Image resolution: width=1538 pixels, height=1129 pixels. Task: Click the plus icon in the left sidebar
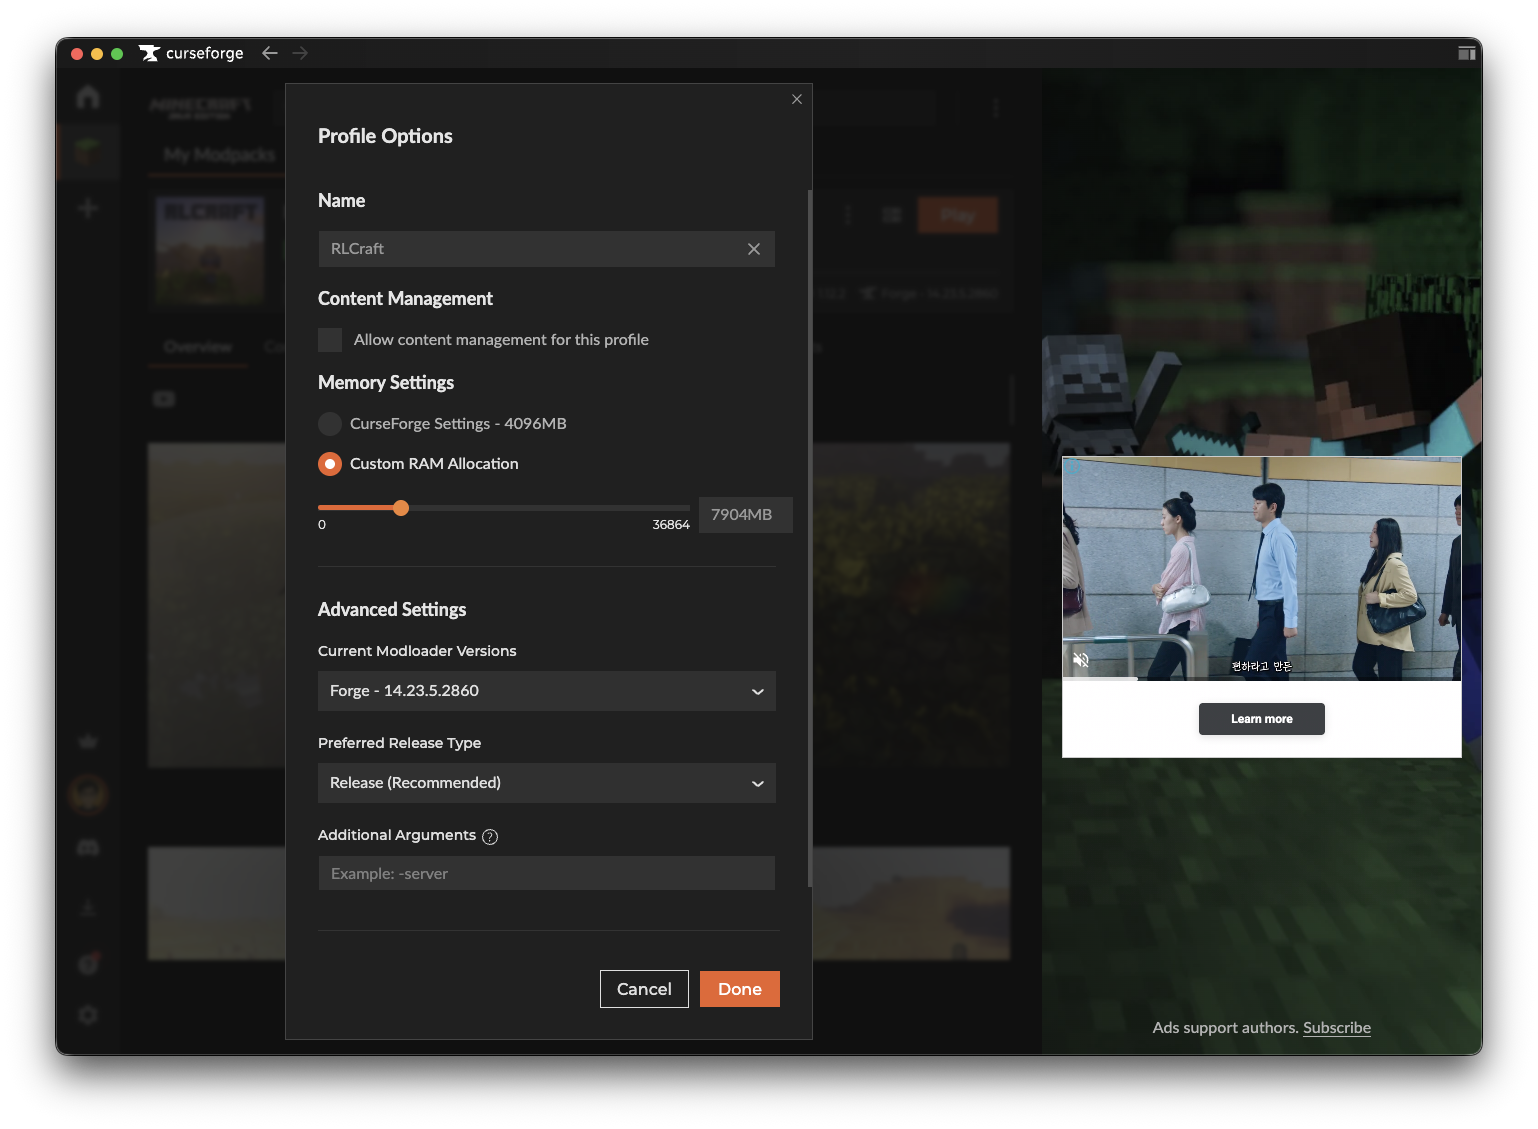(x=88, y=208)
